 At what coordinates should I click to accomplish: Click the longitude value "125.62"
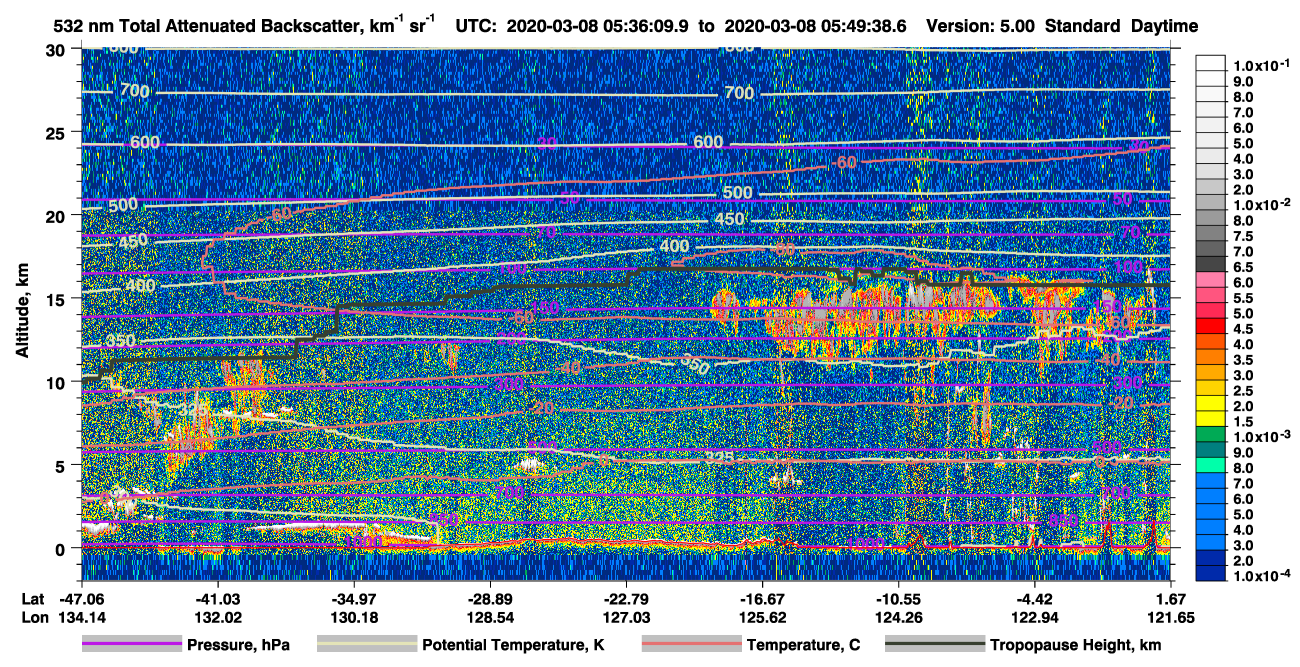(x=762, y=618)
